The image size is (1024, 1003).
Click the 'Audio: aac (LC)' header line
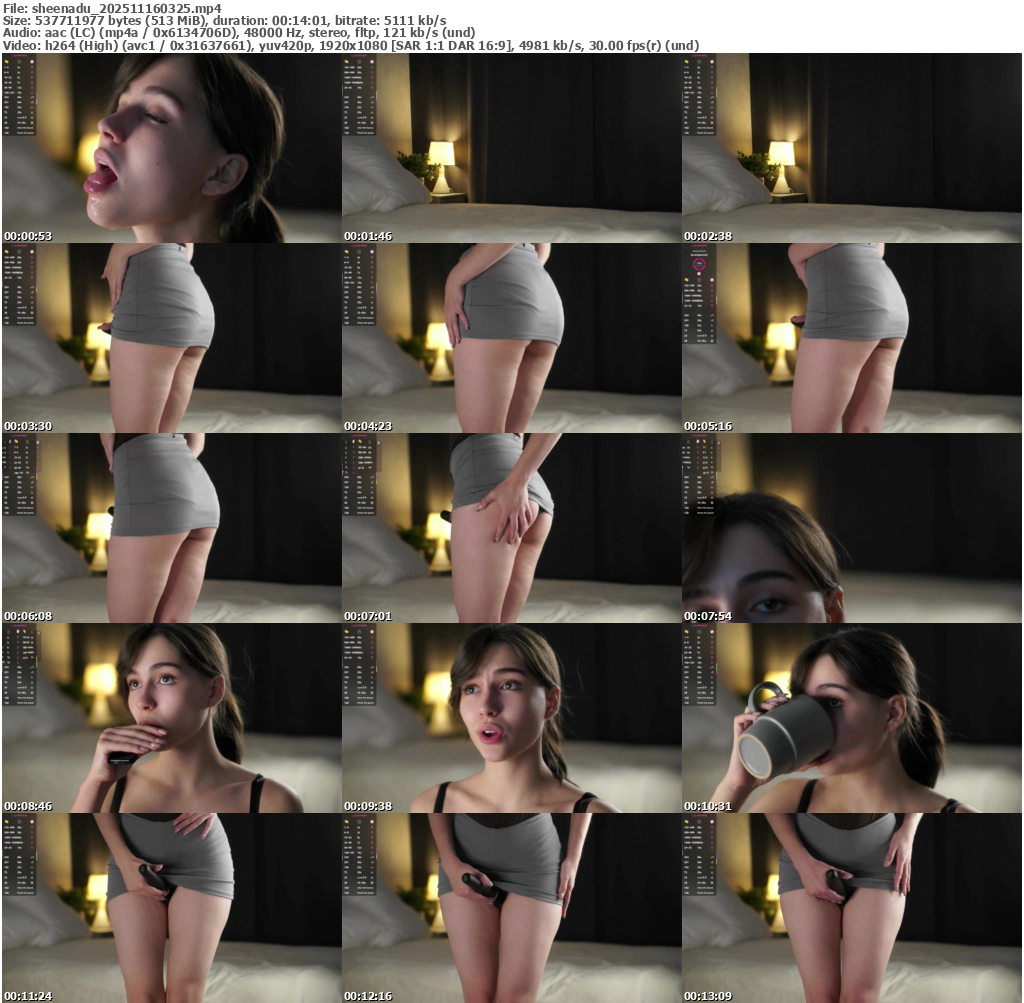pos(239,33)
